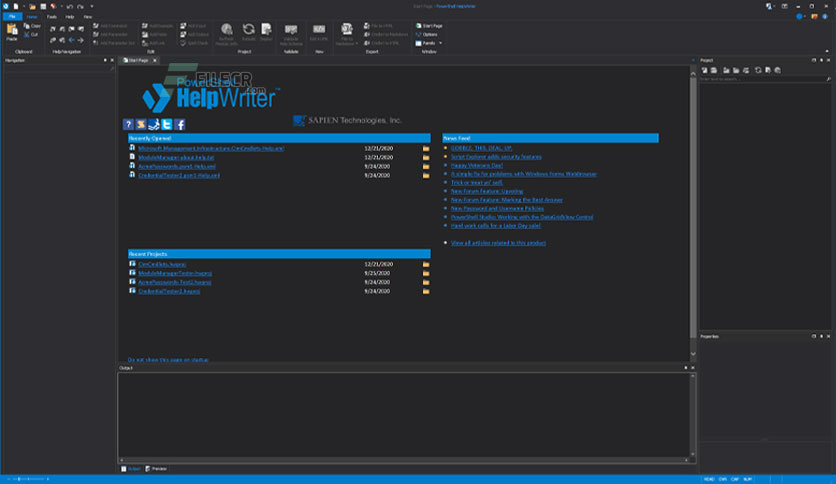This screenshot has height=484, width=836.
Task: Click the save icon in quick access toolbar
Action: coord(43,6)
